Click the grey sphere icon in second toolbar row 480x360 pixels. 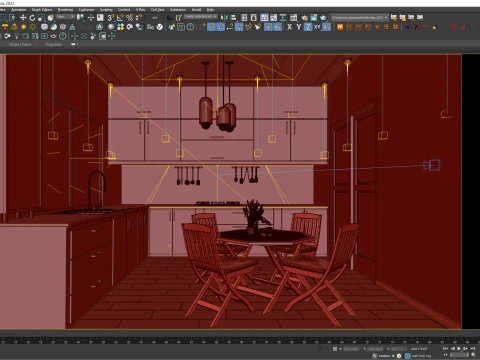[111, 27]
